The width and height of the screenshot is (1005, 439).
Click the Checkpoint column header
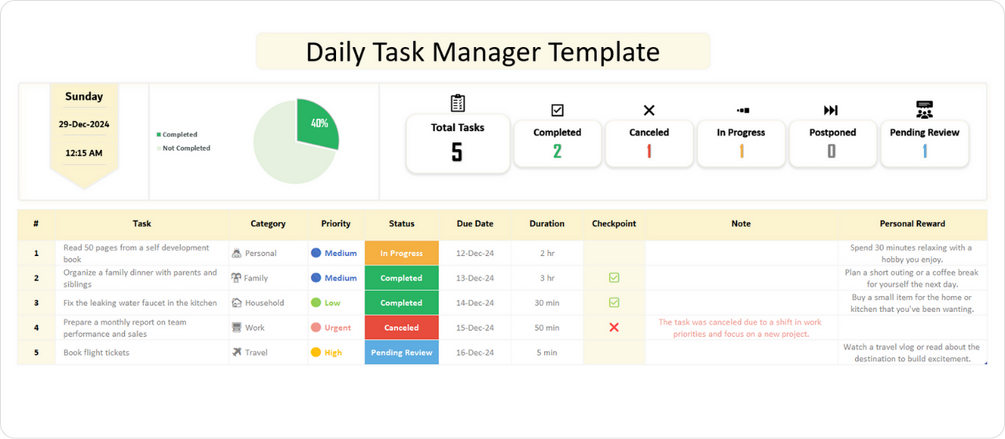[614, 224]
